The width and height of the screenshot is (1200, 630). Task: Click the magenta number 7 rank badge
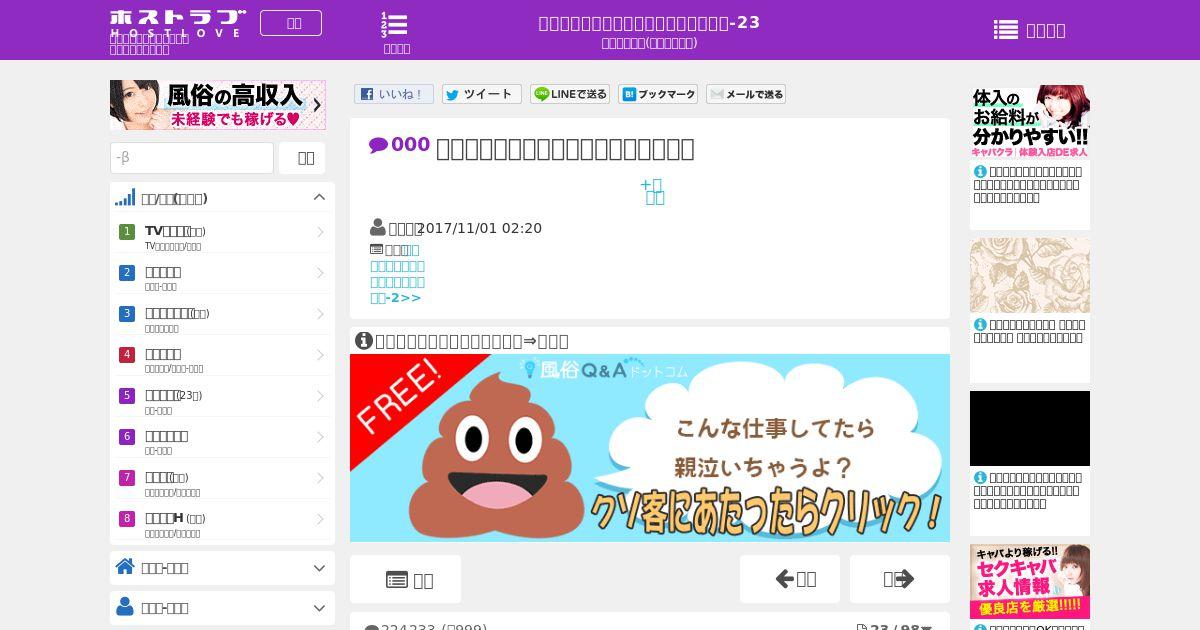(127, 478)
